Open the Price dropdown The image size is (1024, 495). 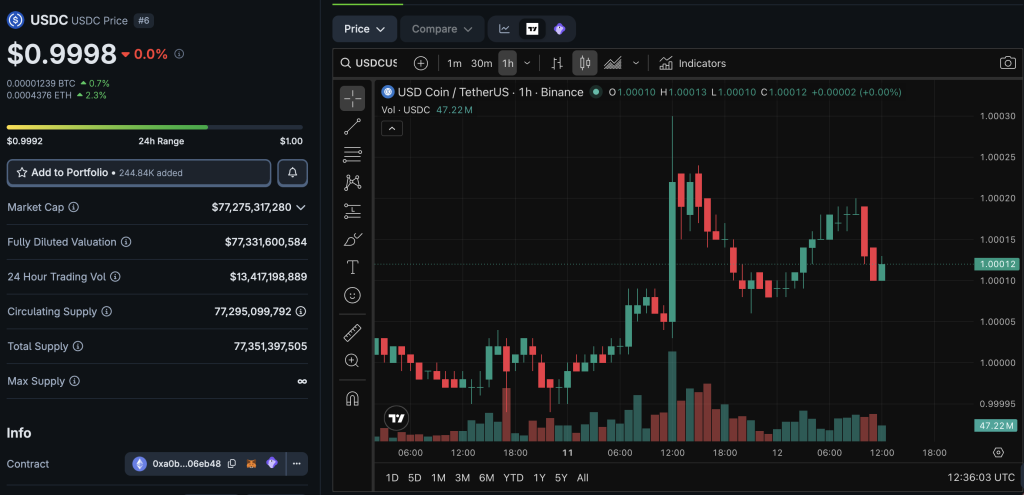tap(364, 29)
